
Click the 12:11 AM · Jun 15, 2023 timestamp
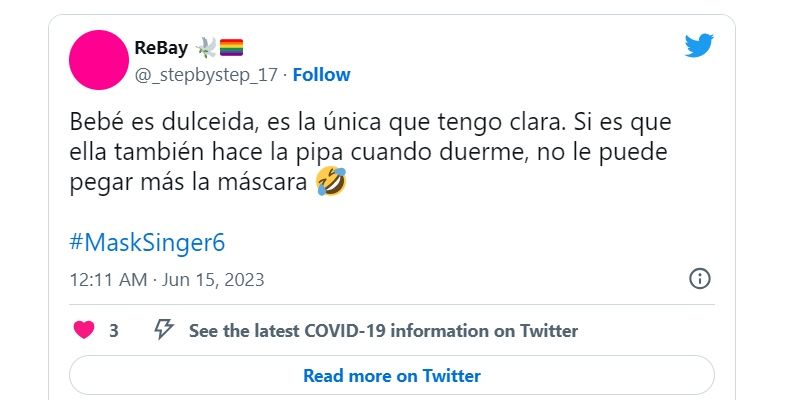pyautogui.click(x=167, y=280)
